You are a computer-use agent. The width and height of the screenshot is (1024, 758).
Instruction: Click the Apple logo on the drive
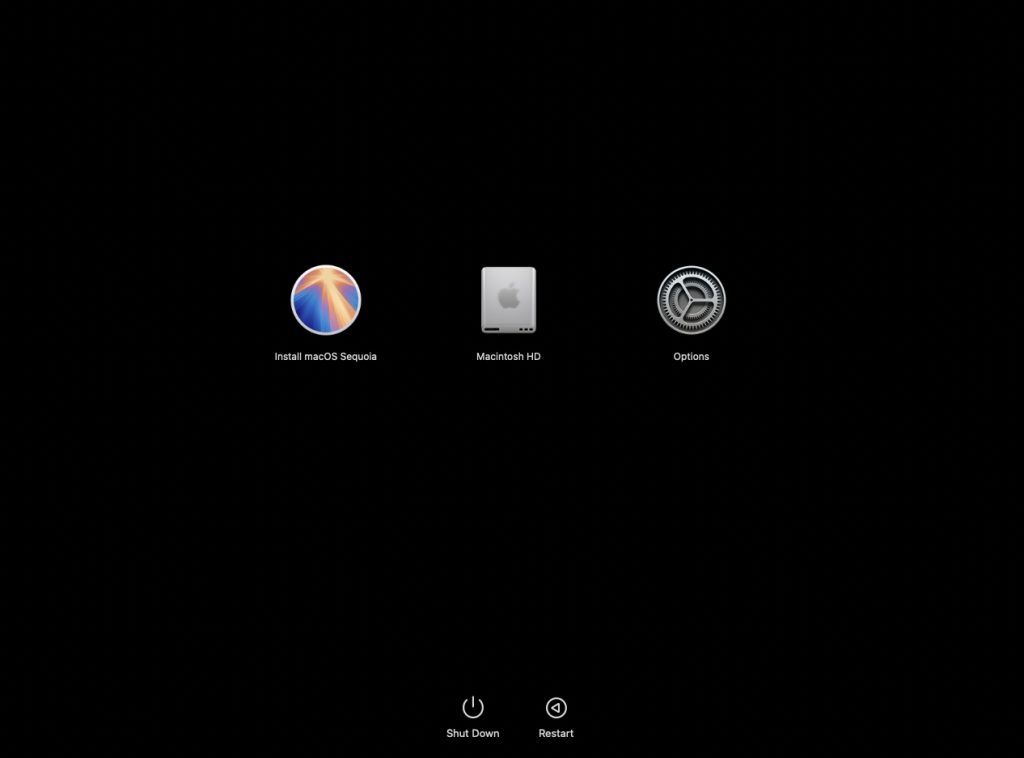[508, 296]
